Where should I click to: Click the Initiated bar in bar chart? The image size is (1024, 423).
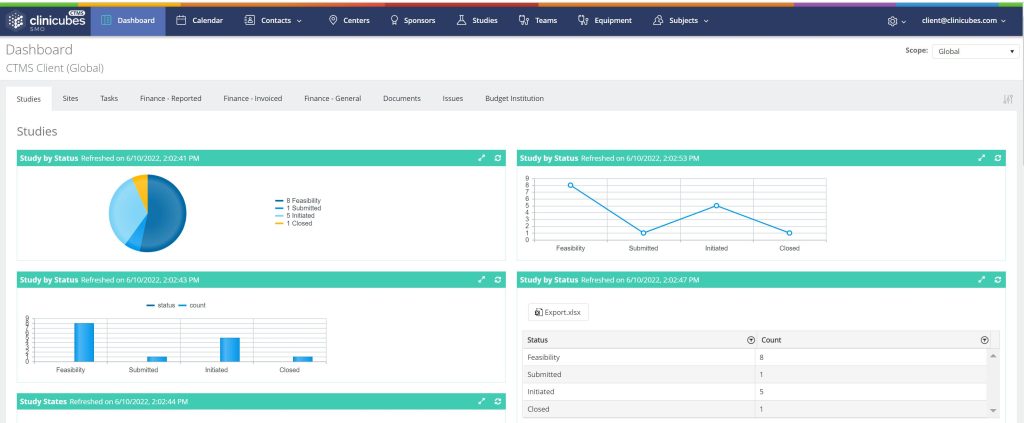click(x=230, y=349)
